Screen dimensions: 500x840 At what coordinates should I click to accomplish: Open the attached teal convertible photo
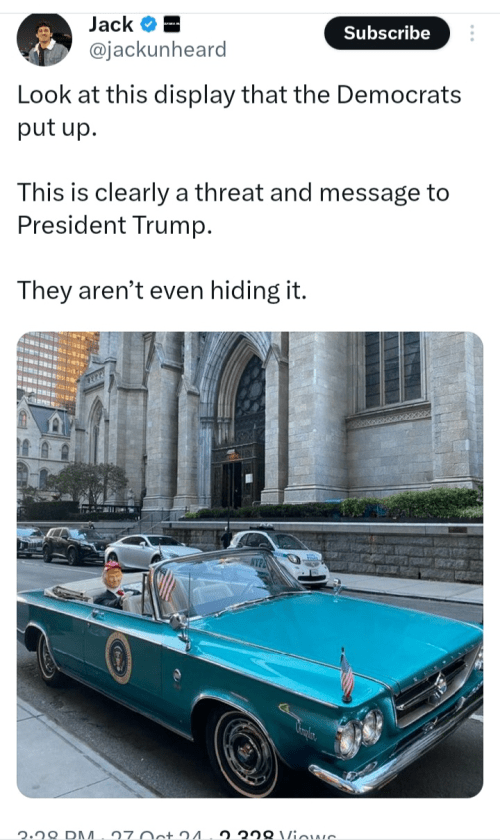pyautogui.click(x=250, y=565)
